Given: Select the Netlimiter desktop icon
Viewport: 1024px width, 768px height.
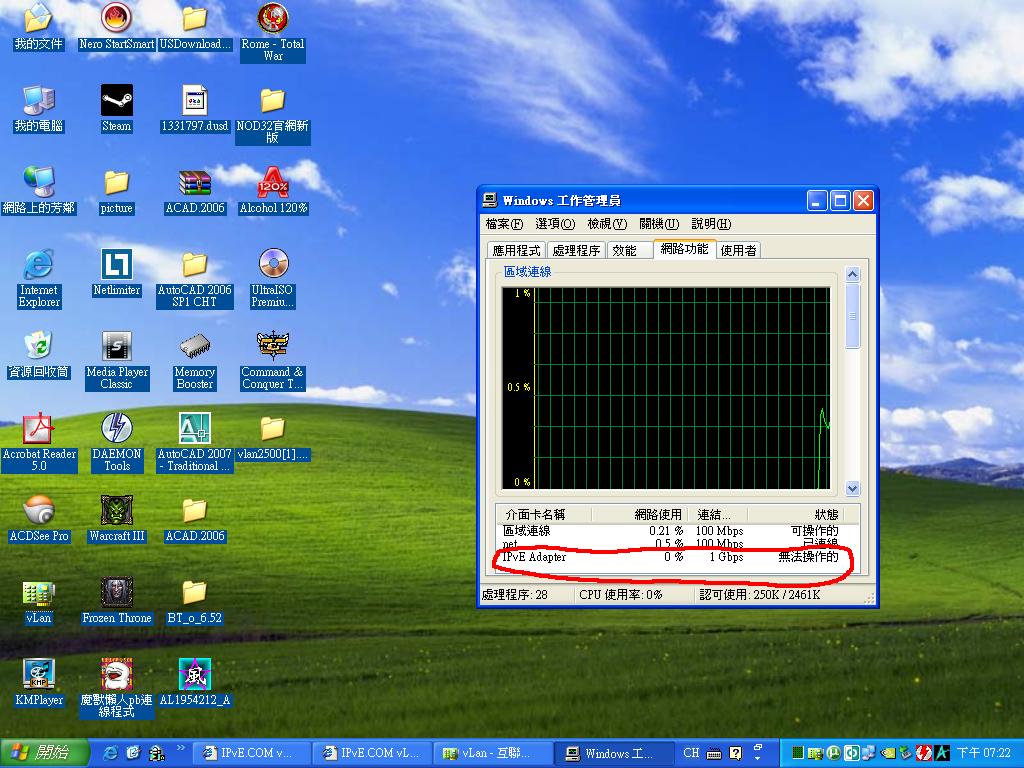Looking at the screenshot, I should click(x=116, y=265).
